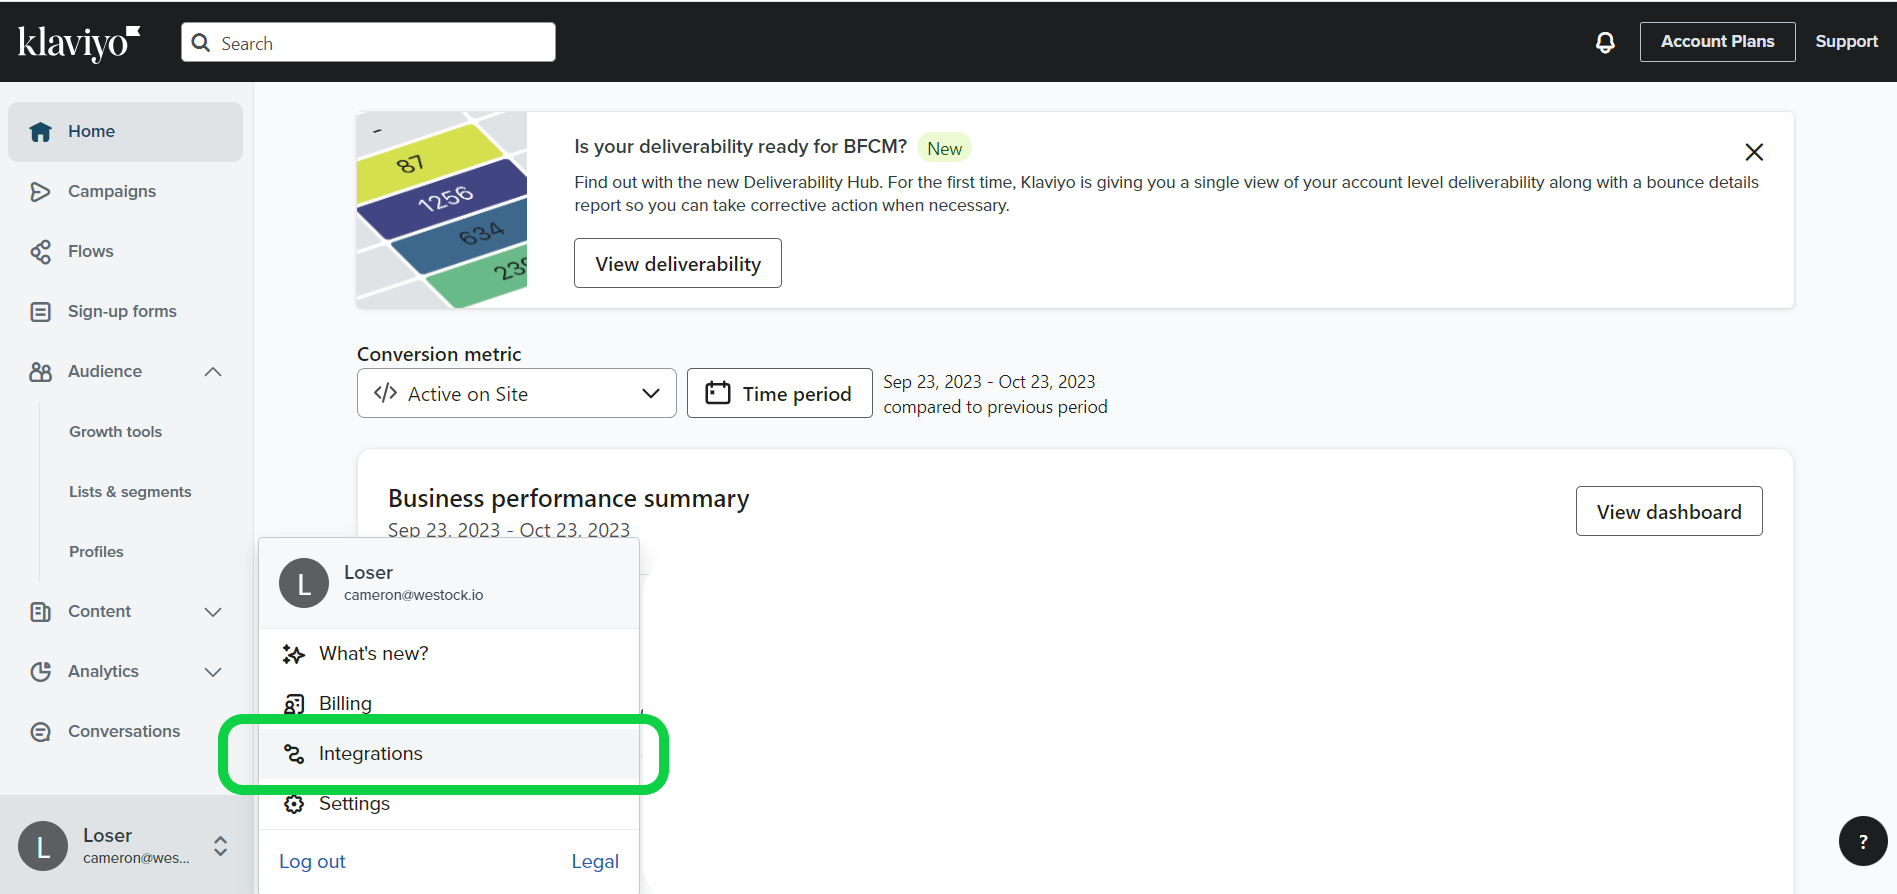The height and width of the screenshot is (894, 1897).
Task: Click the deliverability banner thumbnail image
Action: (442, 210)
